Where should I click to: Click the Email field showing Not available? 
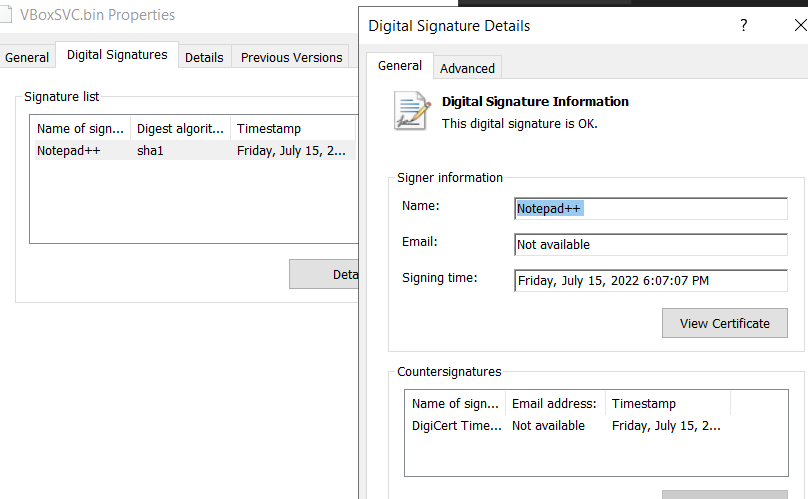650,245
